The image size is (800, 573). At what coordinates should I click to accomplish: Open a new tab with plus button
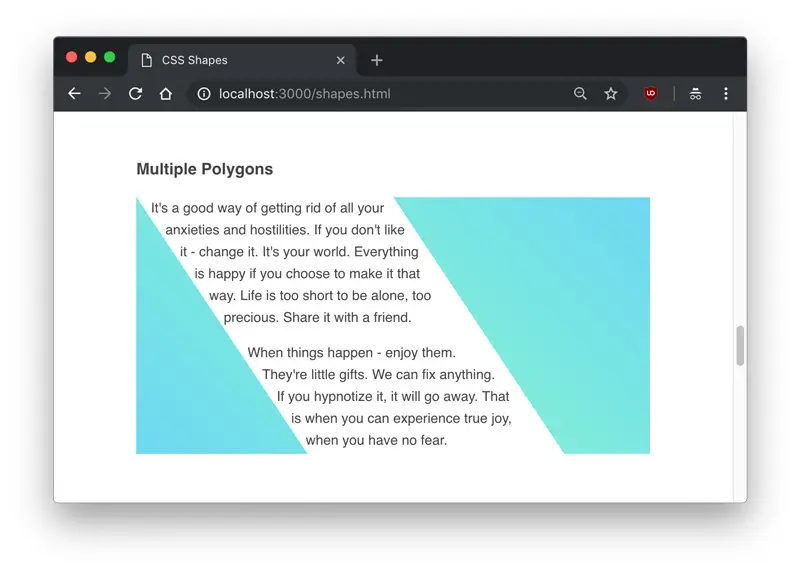point(377,60)
